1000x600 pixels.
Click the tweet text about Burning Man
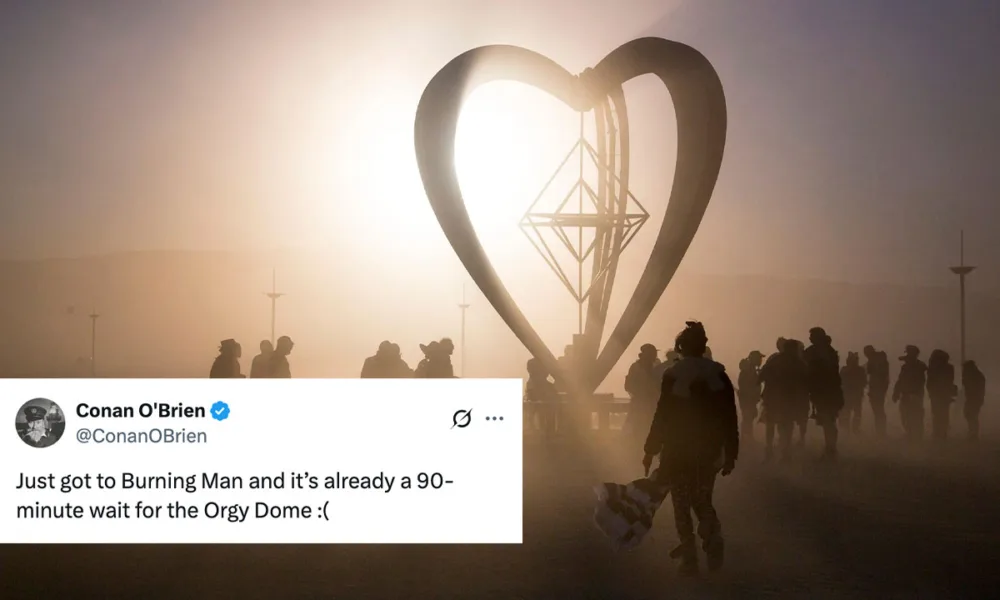[235, 495]
